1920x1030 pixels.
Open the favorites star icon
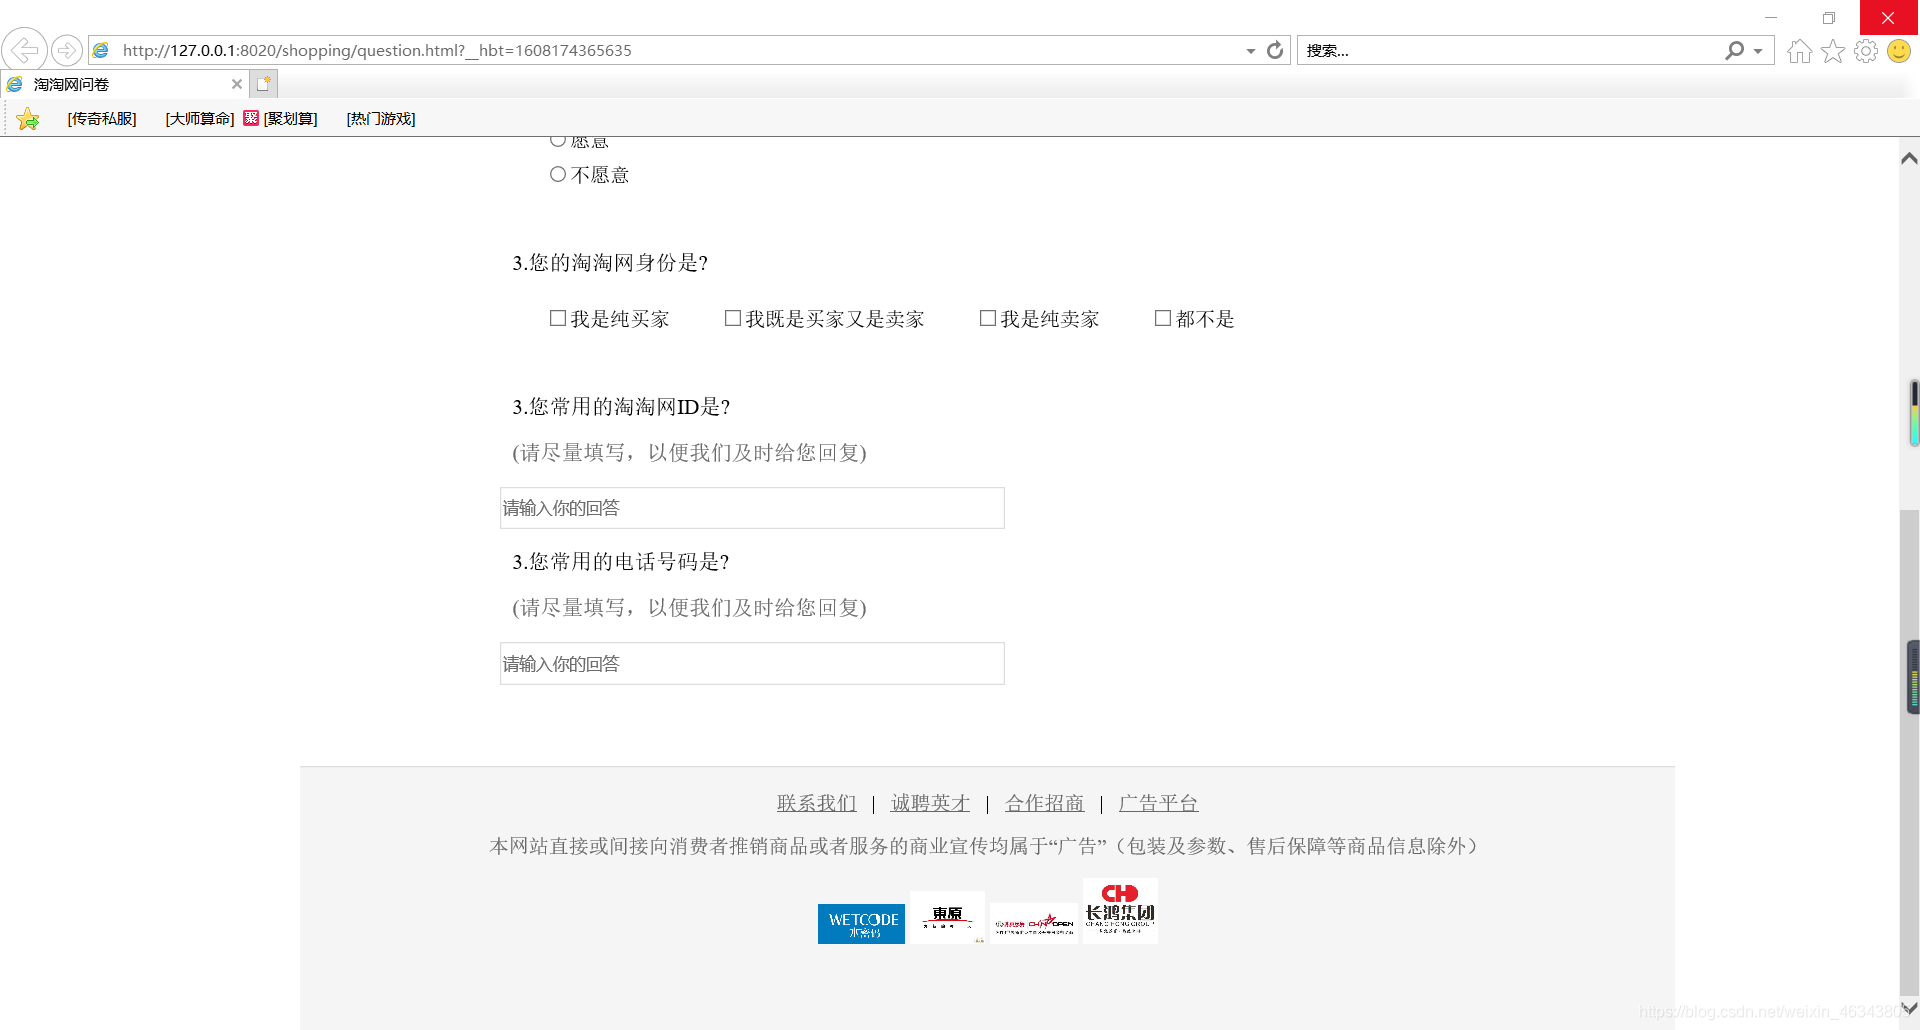point(1833,51)
